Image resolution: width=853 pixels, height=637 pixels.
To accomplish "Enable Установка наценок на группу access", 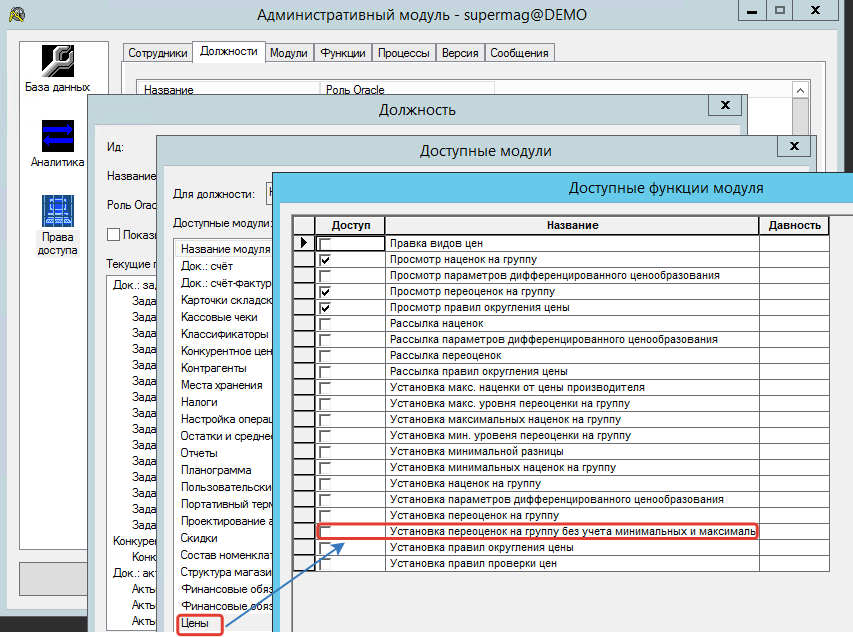I will (325, 484).
